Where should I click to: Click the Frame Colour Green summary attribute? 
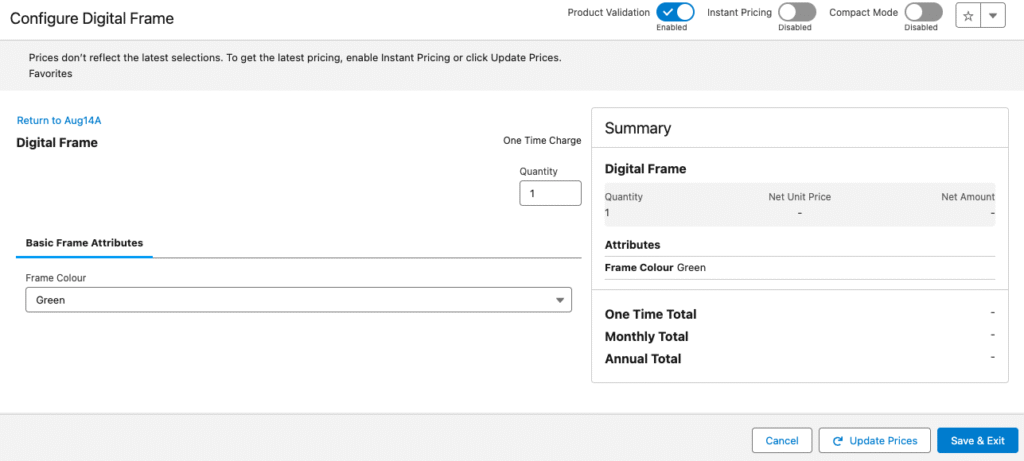654,268
